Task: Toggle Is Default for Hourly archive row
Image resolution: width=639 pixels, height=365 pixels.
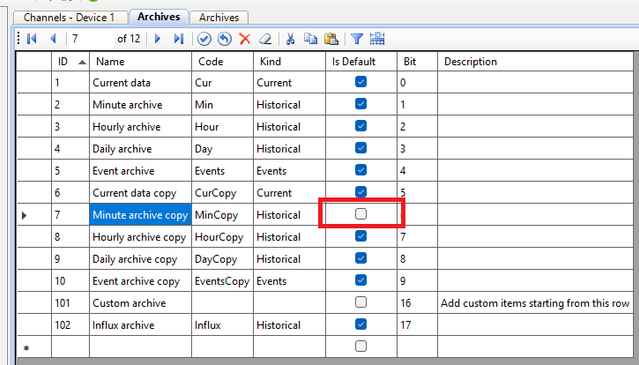Action: coord(361,126)
